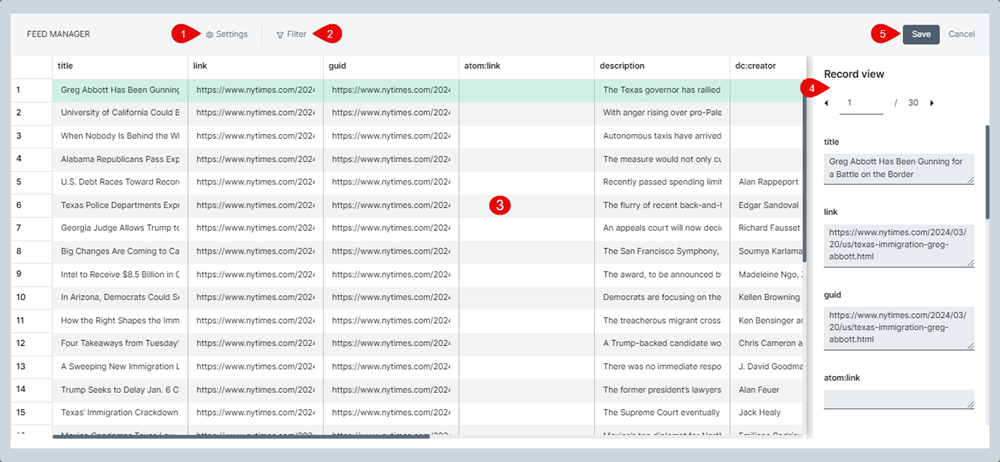Select 'Democrats are focusing on the' description

coord(662,297)
